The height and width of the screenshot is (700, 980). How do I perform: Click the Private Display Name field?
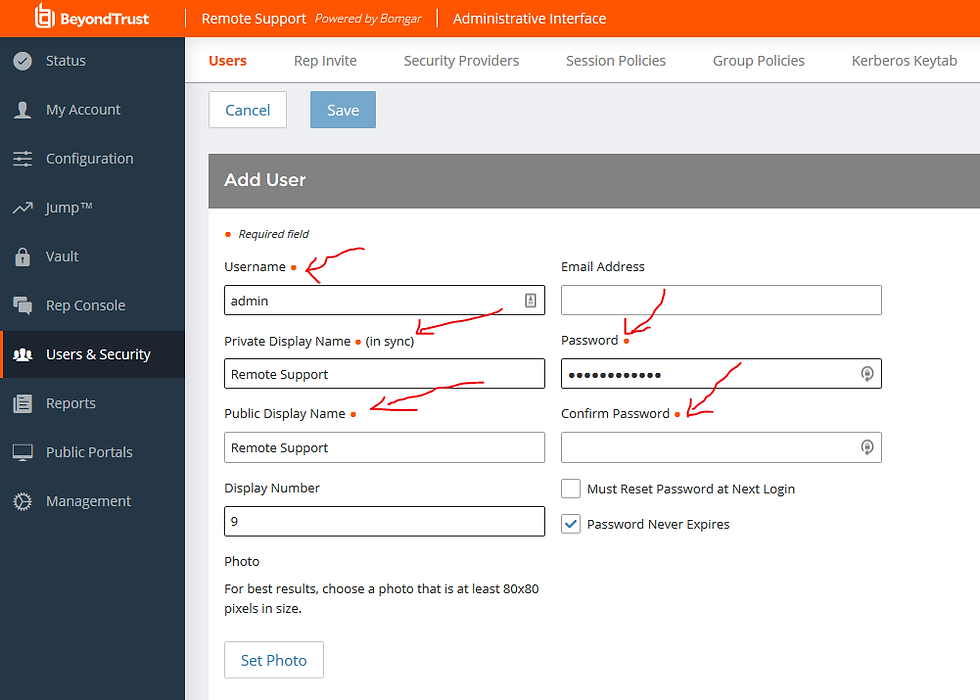(384, 374)
